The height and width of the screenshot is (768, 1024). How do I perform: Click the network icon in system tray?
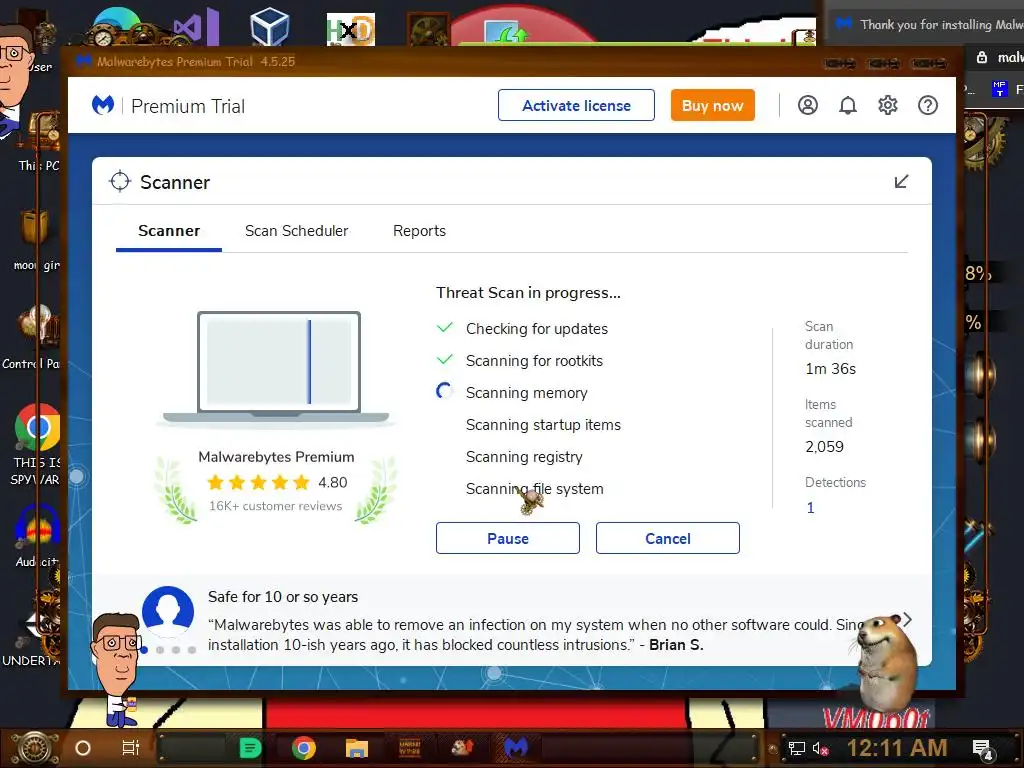pos(796,748)
